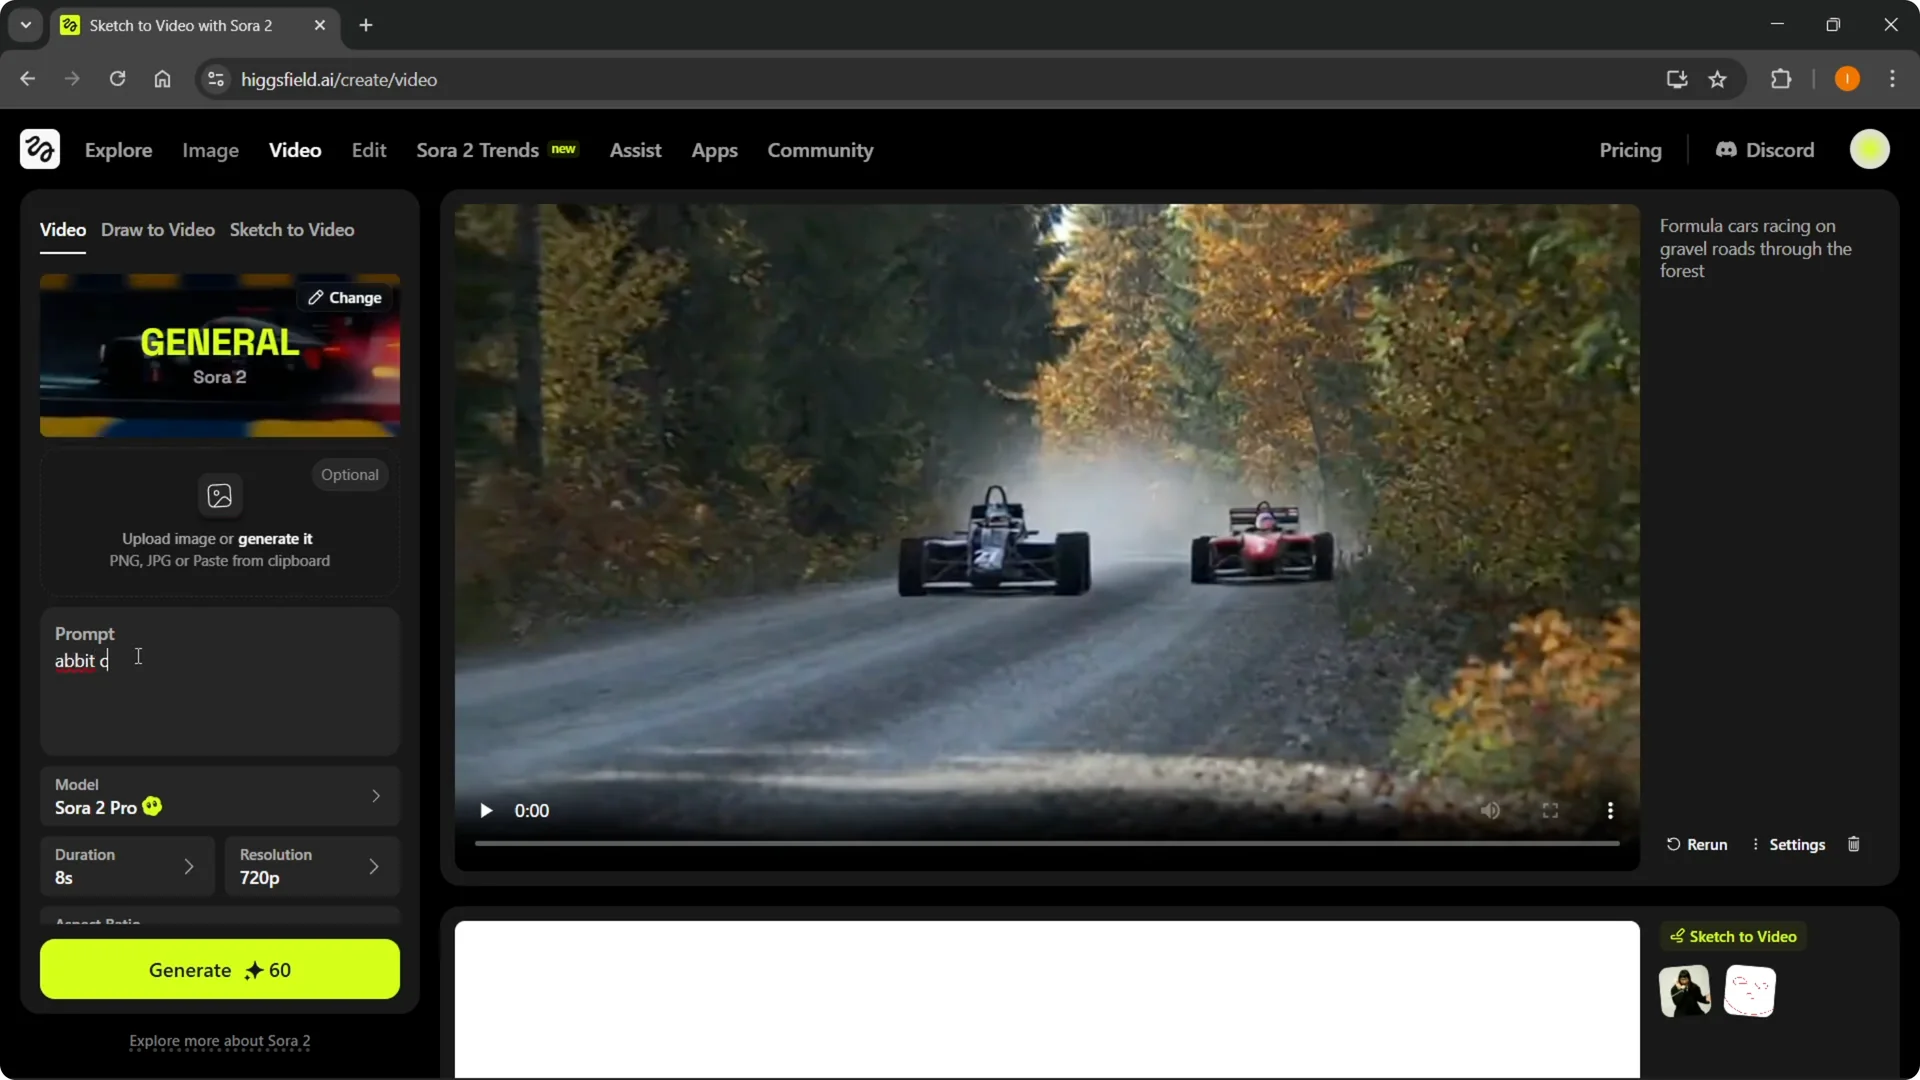Image resolution: width=1920 pixels, height=1080 pixels.
Task: Rerun the video generation
Action: click(x=1697, y=844)
